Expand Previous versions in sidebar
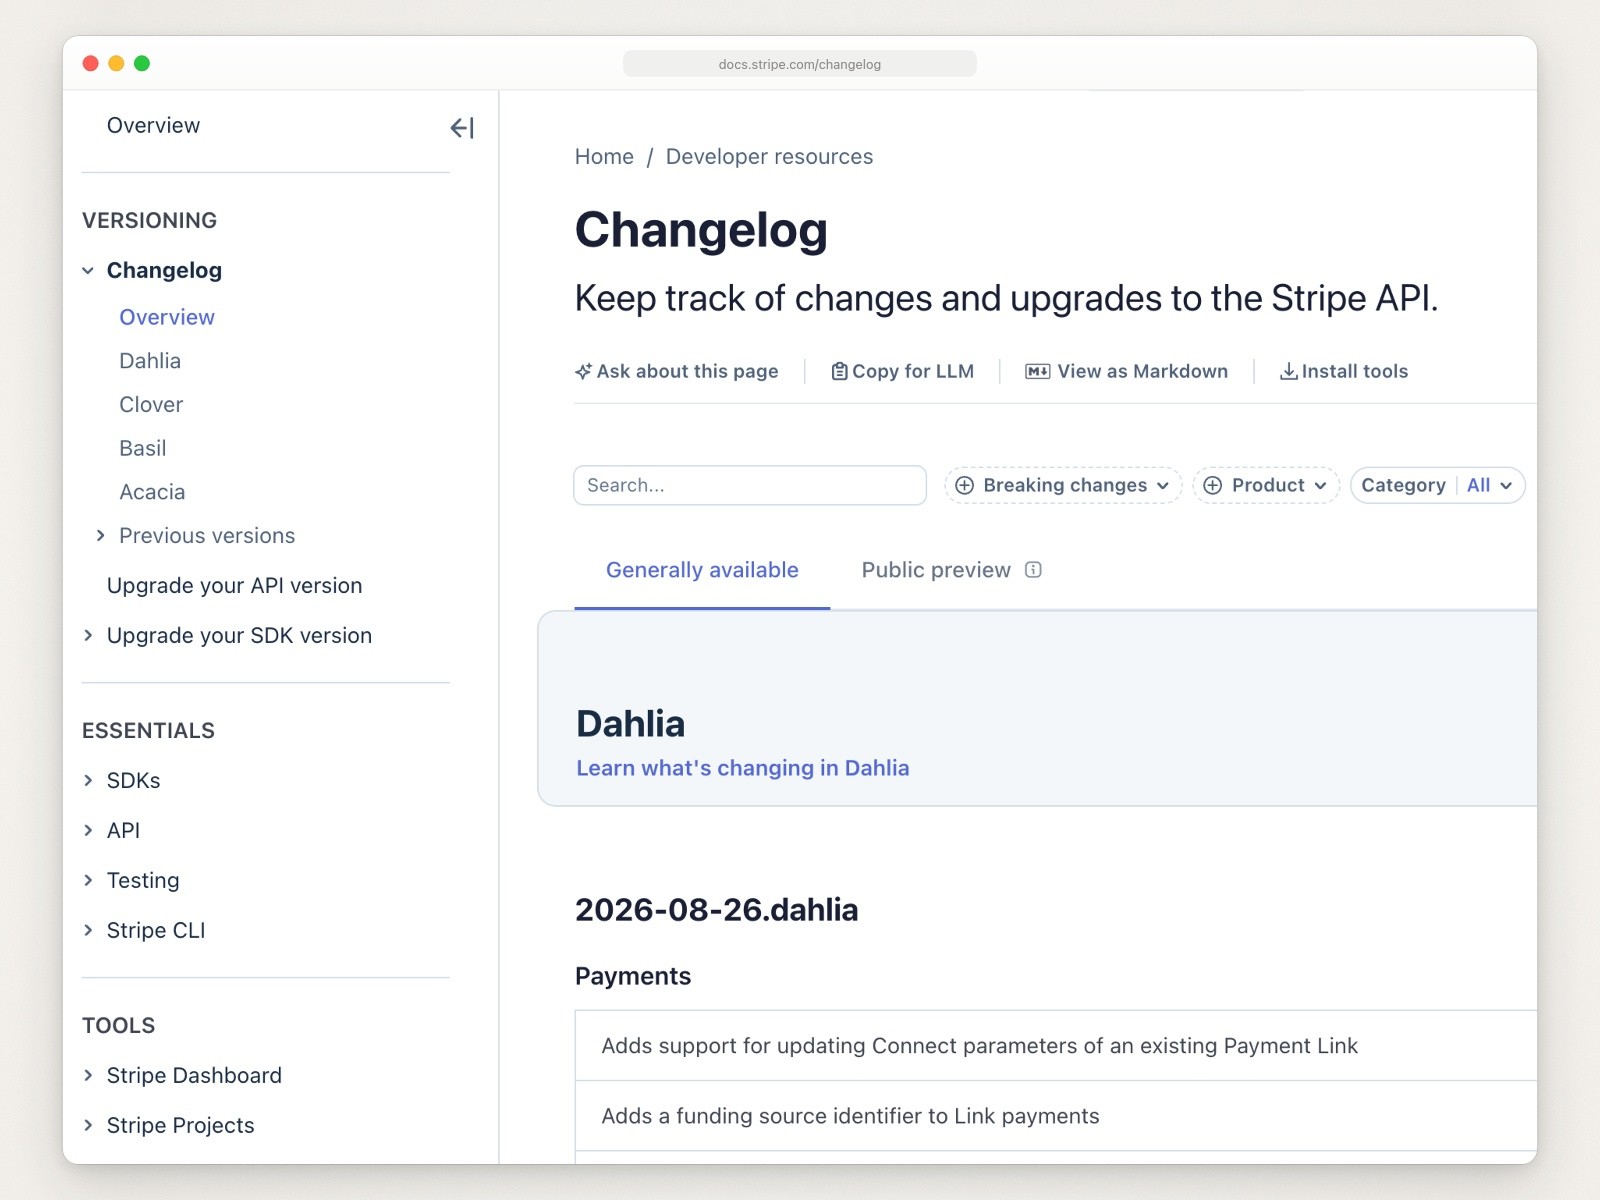The image size is (1600, 1200). 100,536
